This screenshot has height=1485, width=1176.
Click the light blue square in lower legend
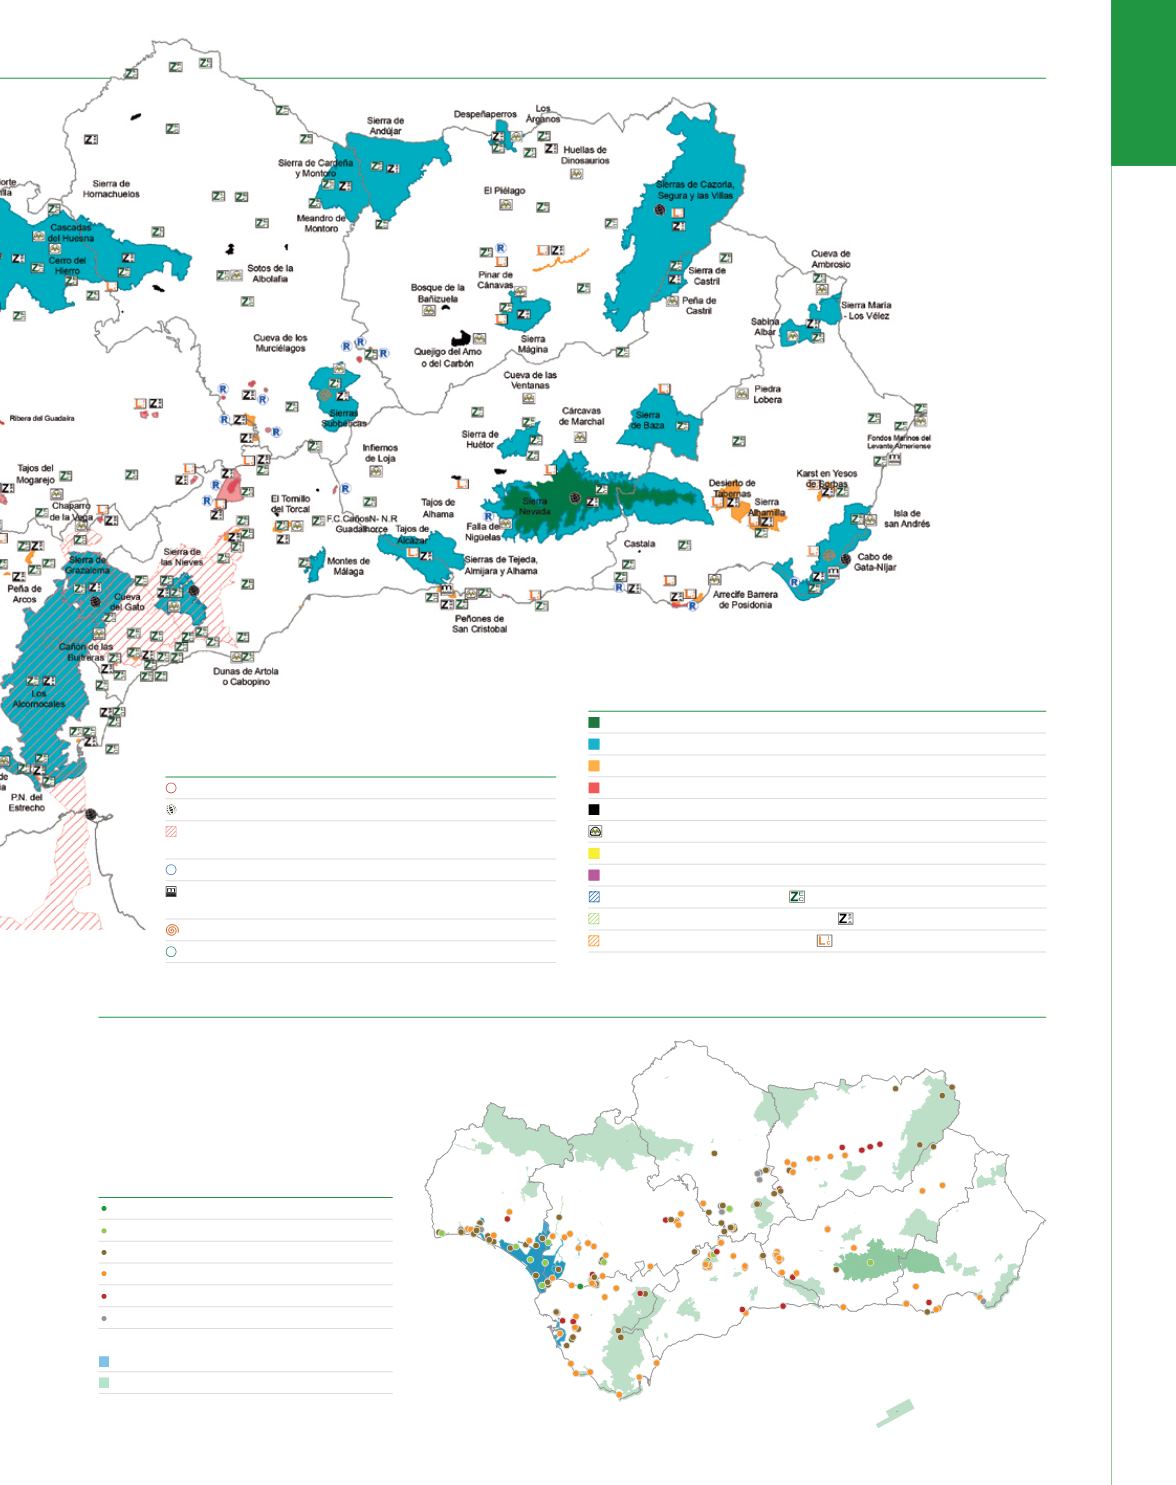click(x=105, y=1362)
